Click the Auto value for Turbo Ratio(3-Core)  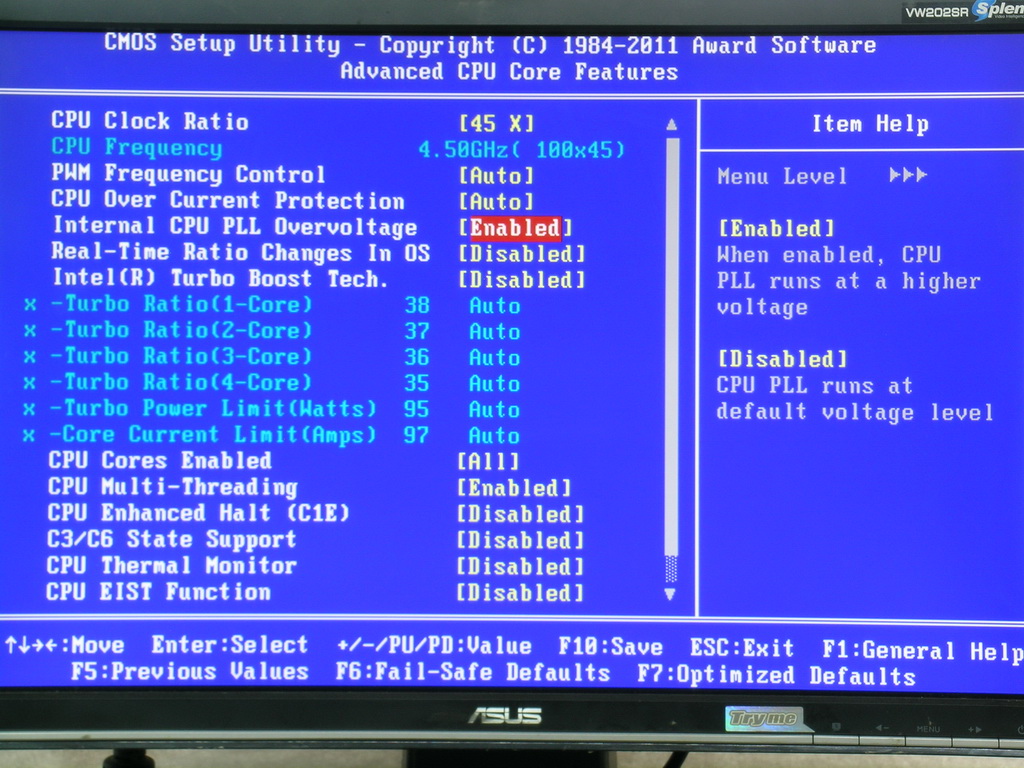pos(495,358)
